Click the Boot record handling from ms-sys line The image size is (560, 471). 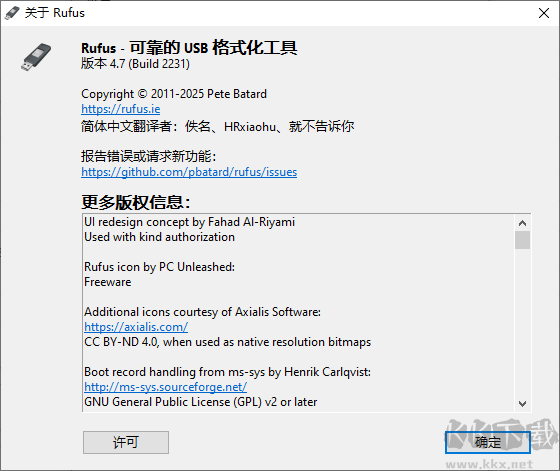pos(228,372)
